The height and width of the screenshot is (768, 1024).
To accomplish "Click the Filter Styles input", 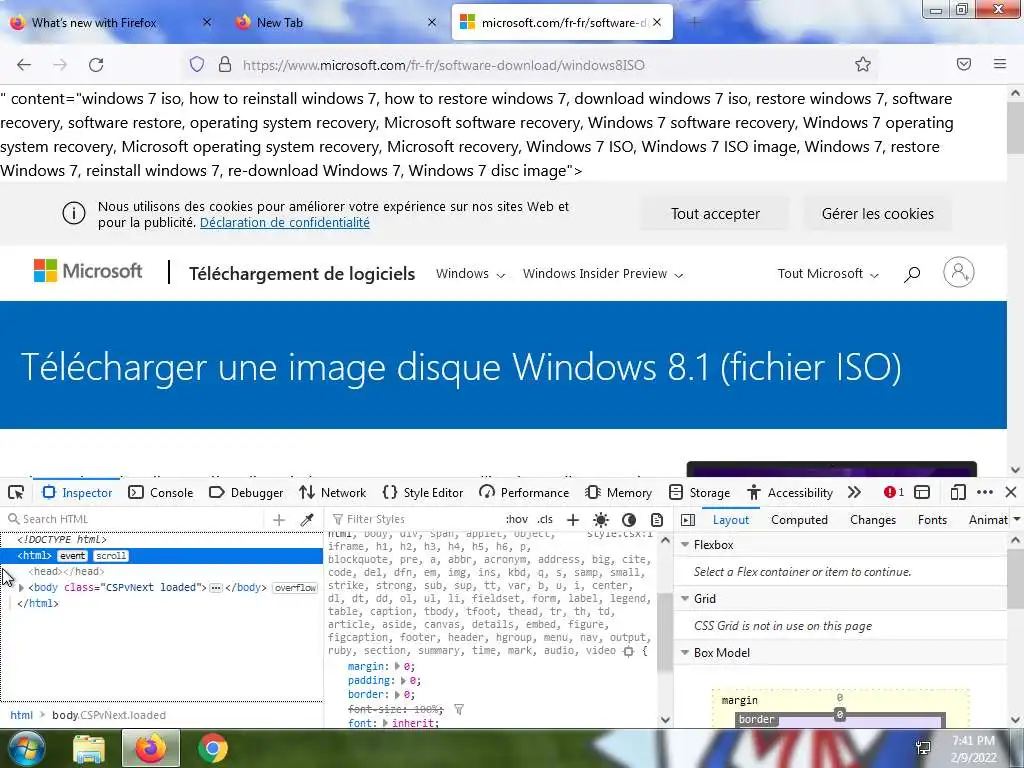I will [415, 519].
